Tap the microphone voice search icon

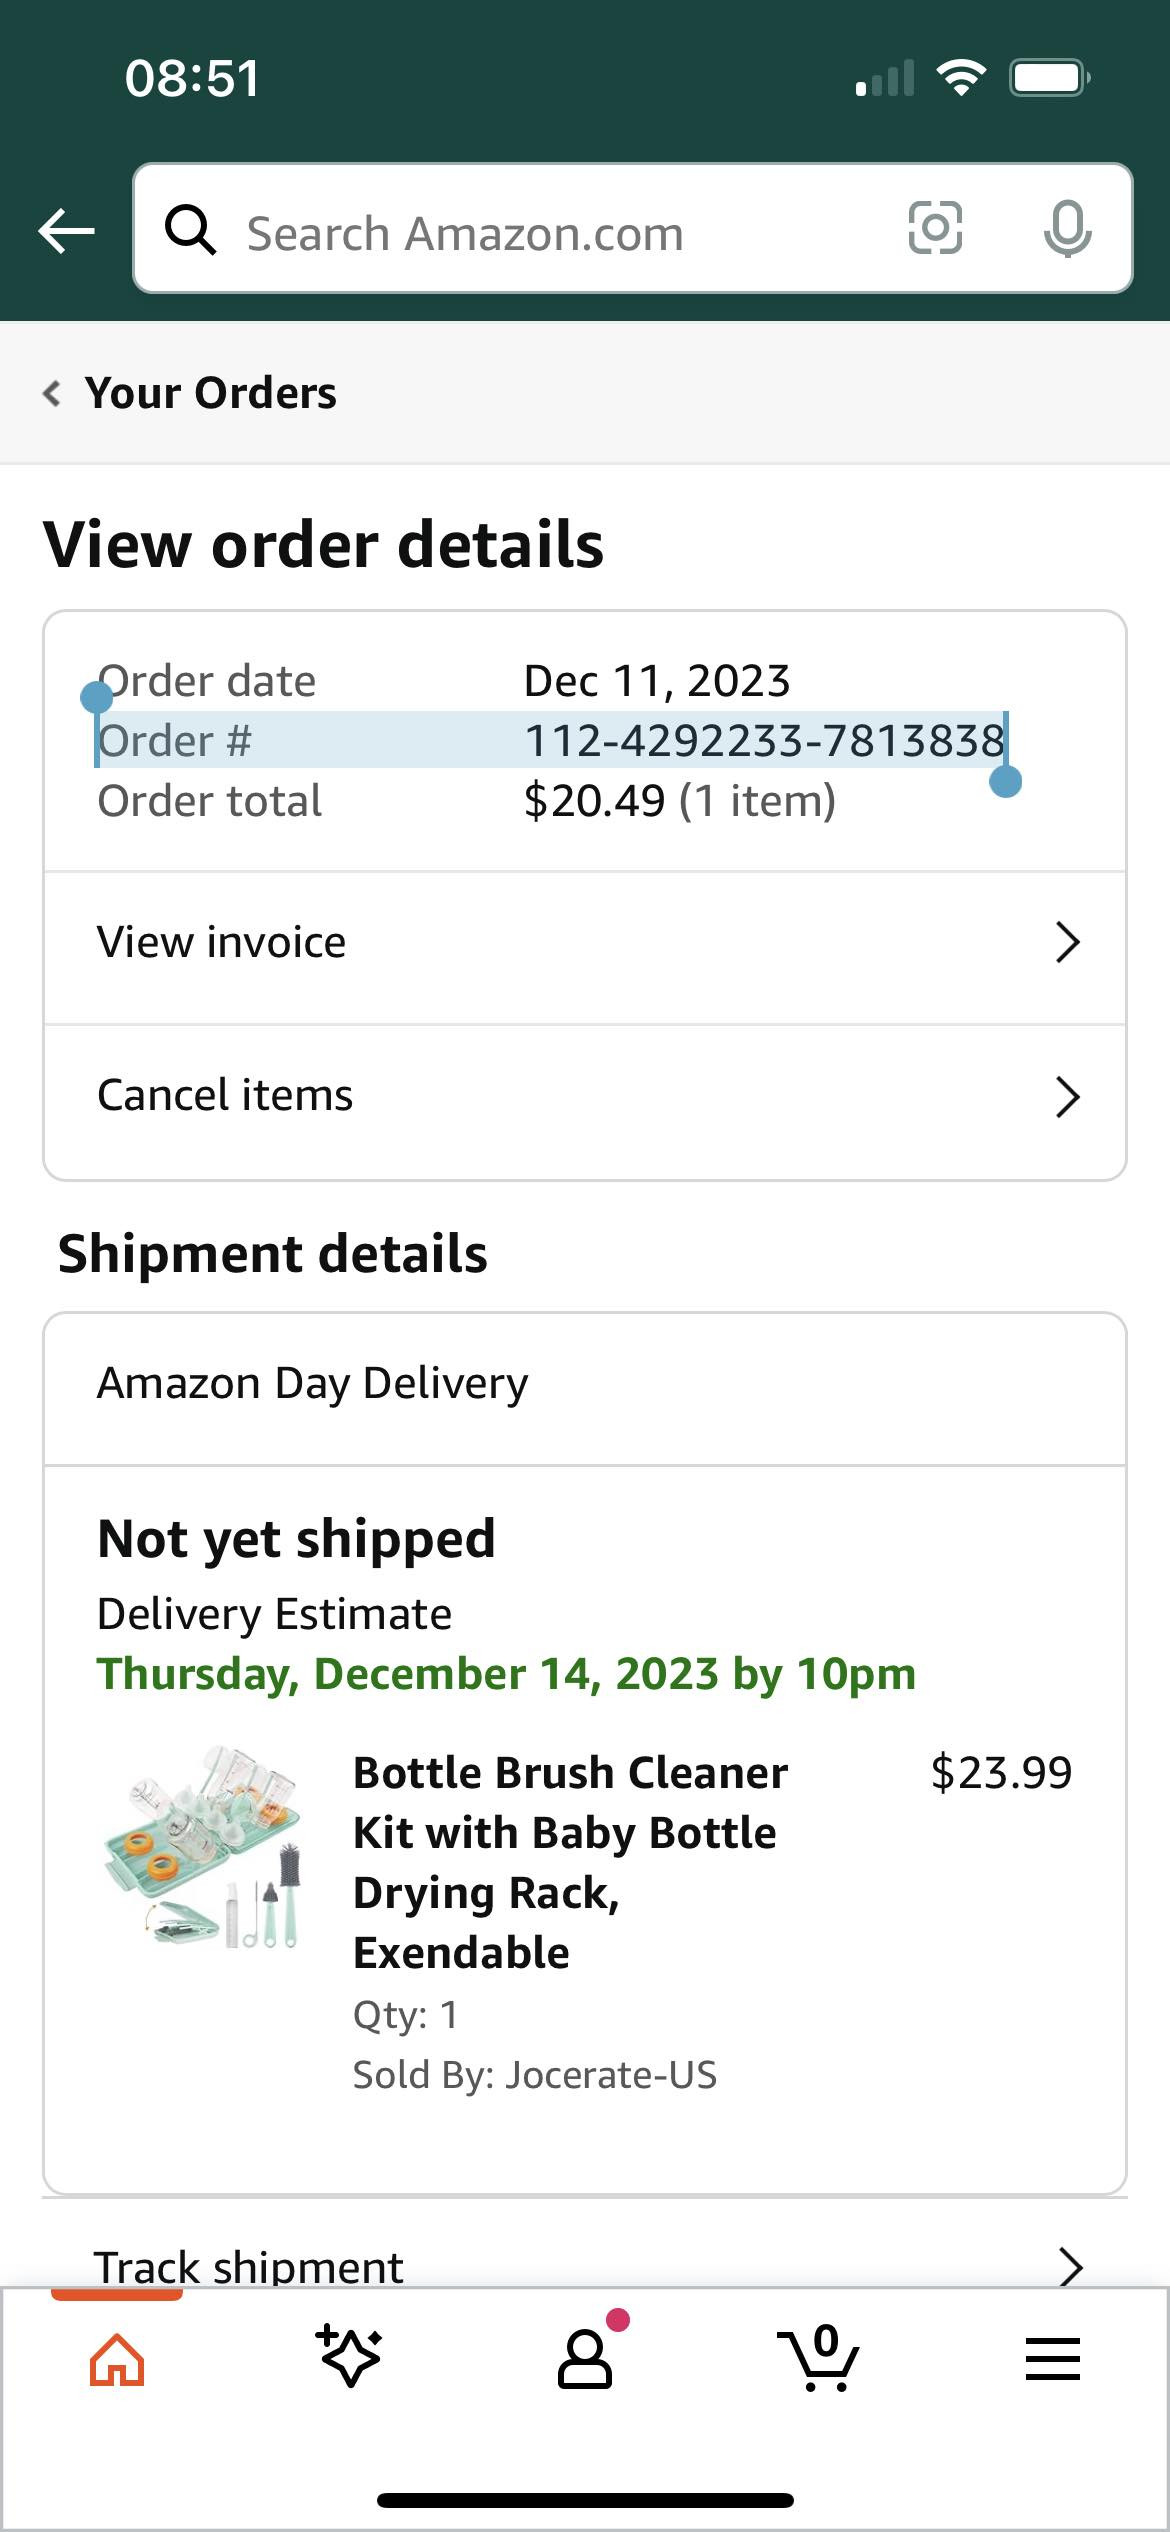(1067, 228)
